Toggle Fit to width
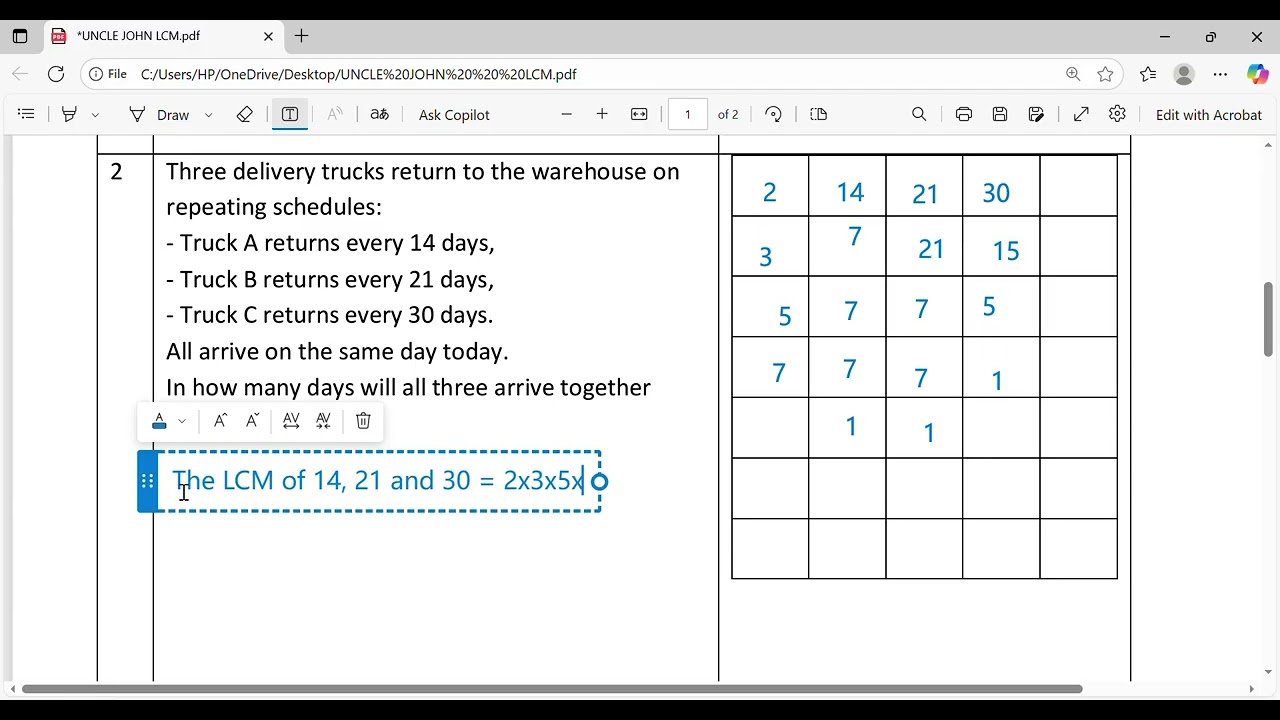The width and height of the screenshot is (1280, 720). click(640, 115)
